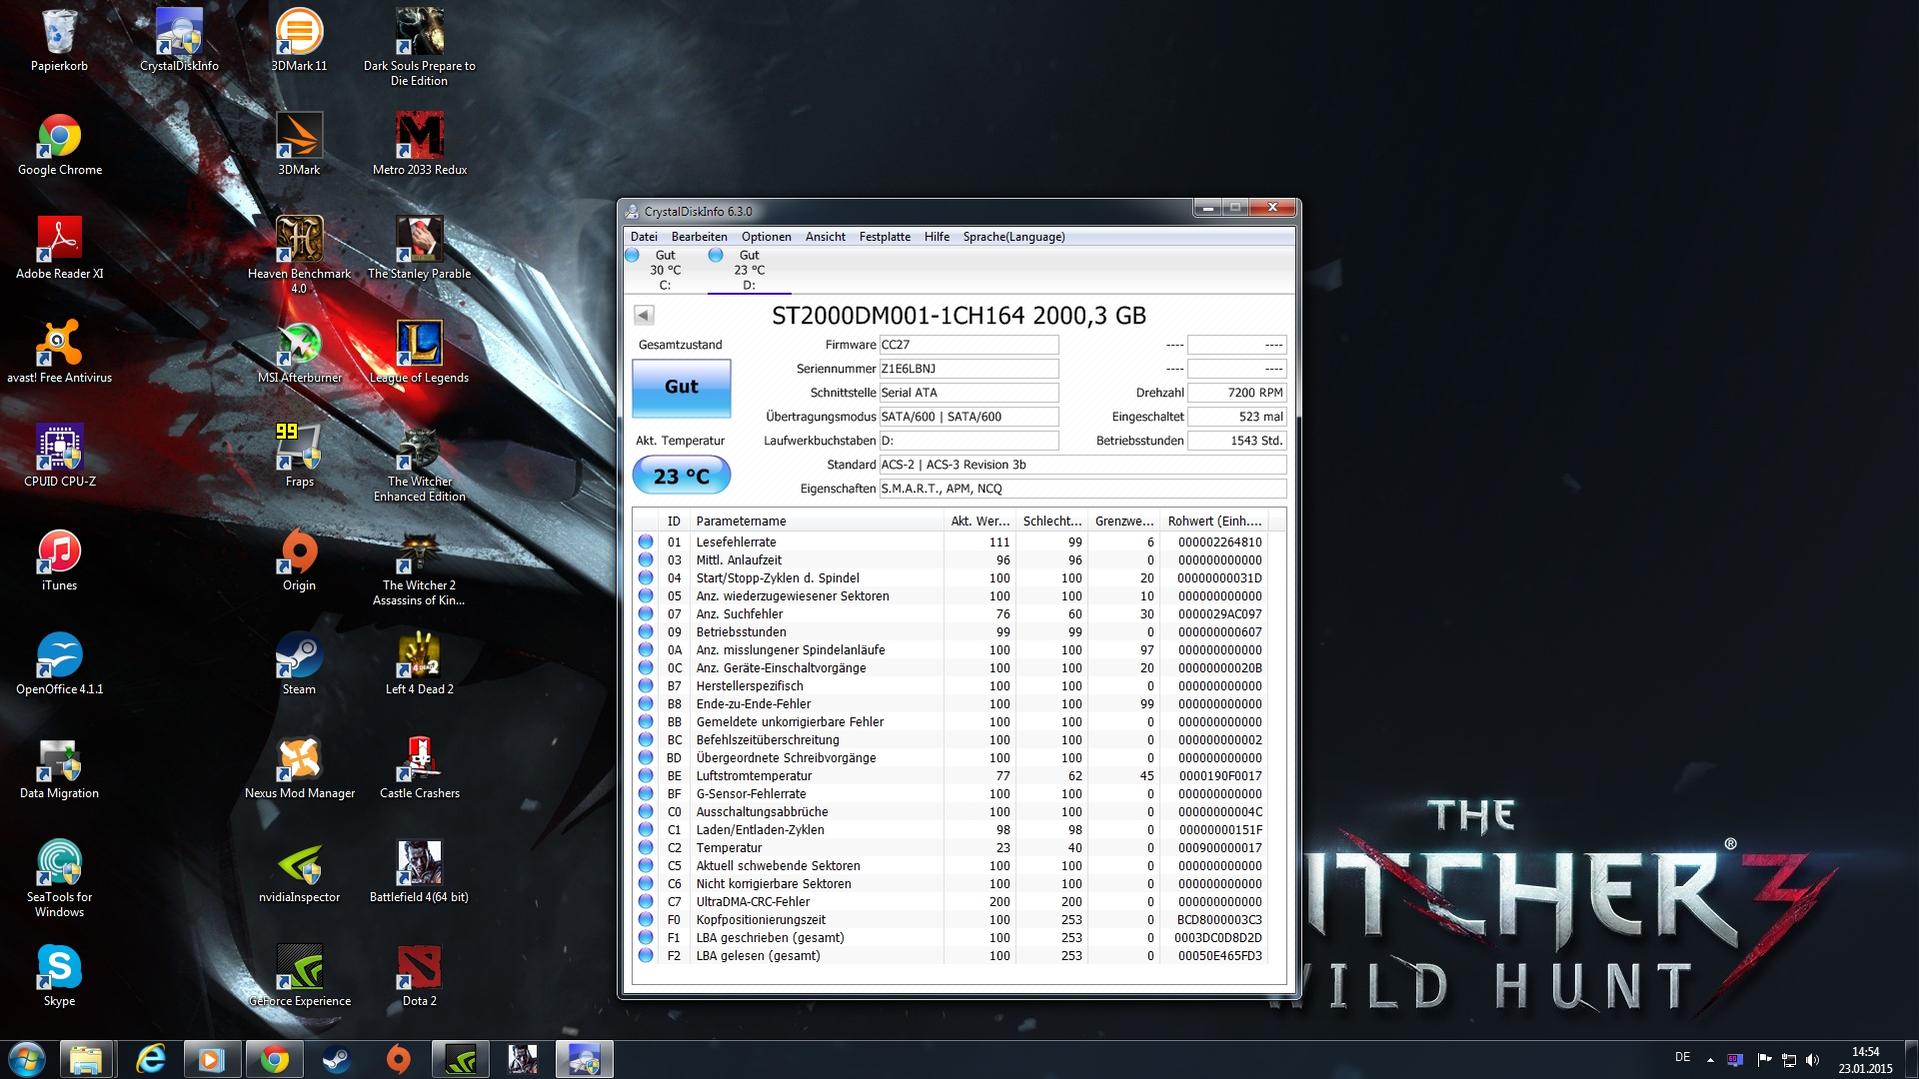1919x1079 pixels.
Task: Select the CPUID CPU-Z shortcut
Action: (59, 457)
